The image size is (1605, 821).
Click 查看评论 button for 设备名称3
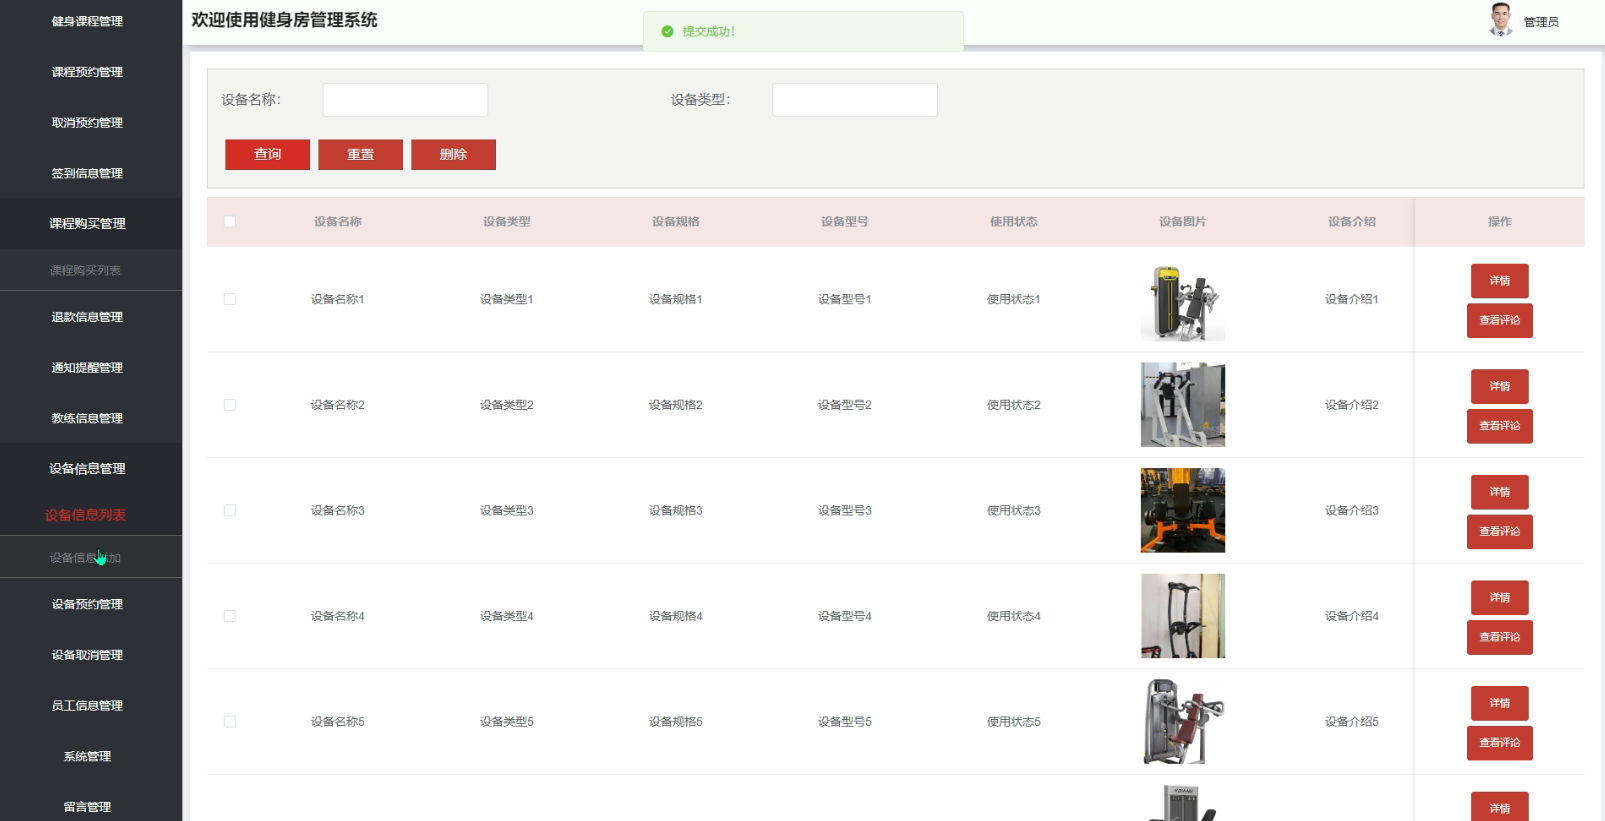[1499, 531]
